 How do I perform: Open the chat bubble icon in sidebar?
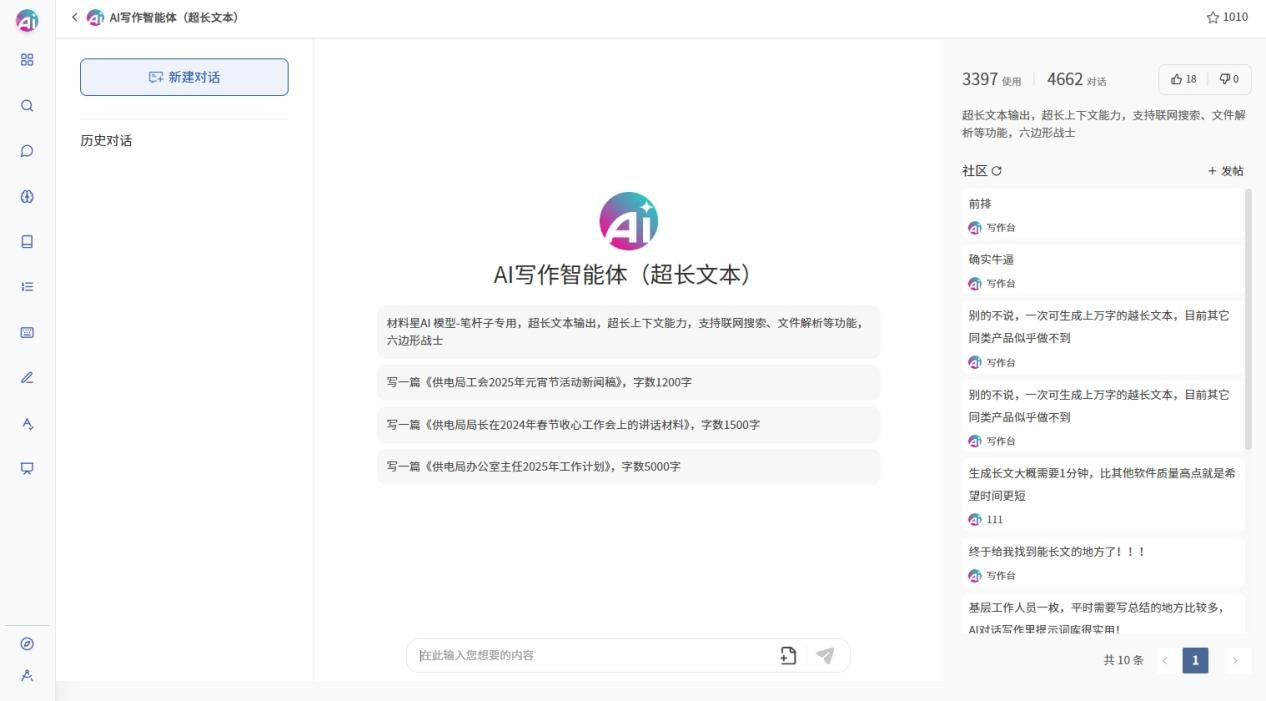click(x=27, y=151)
